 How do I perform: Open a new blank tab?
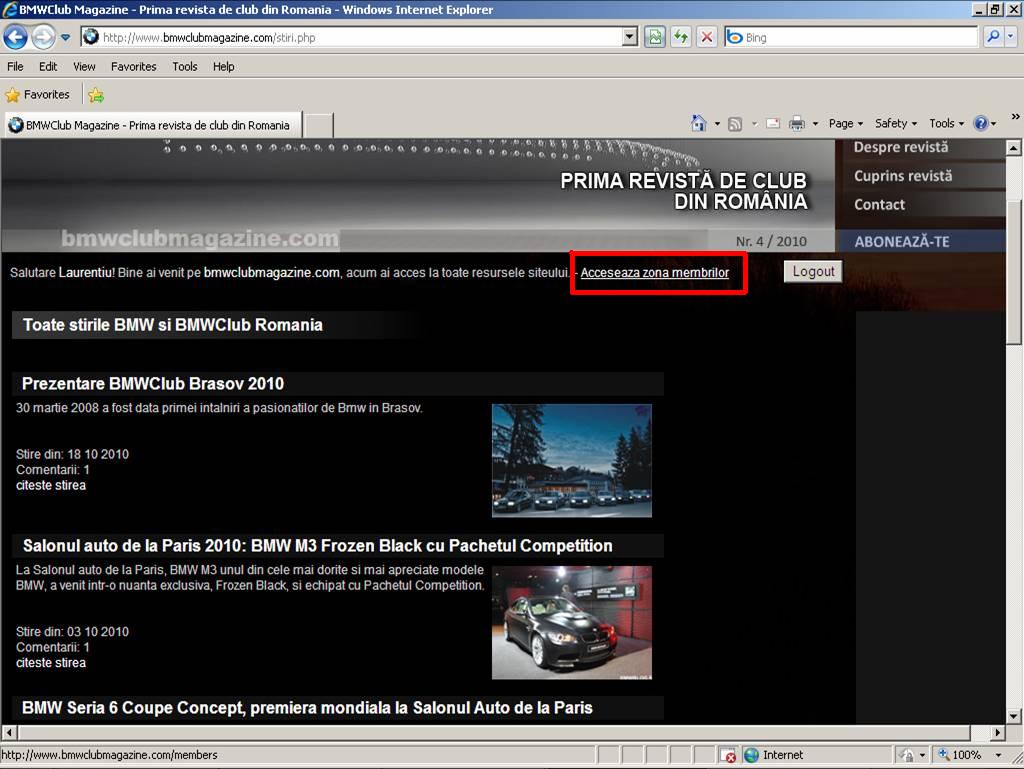319,125
